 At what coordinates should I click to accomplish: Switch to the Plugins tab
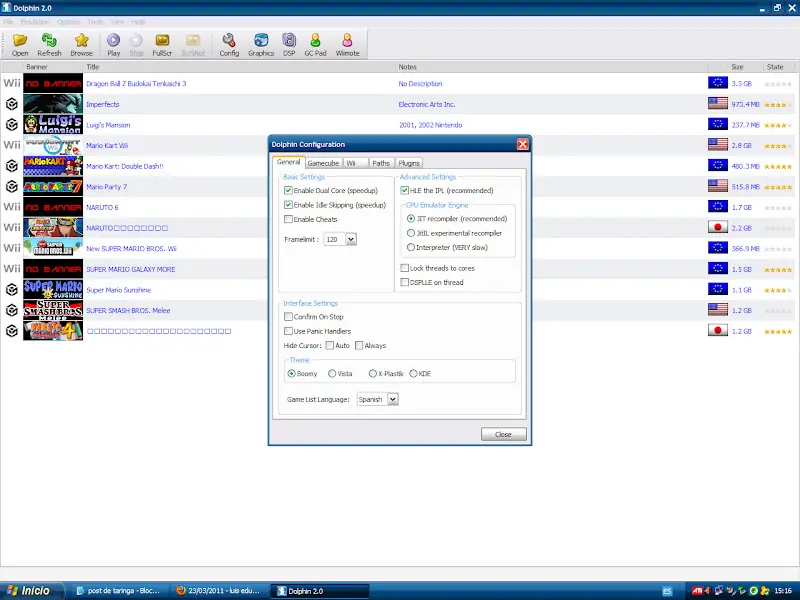click(409, 163)
